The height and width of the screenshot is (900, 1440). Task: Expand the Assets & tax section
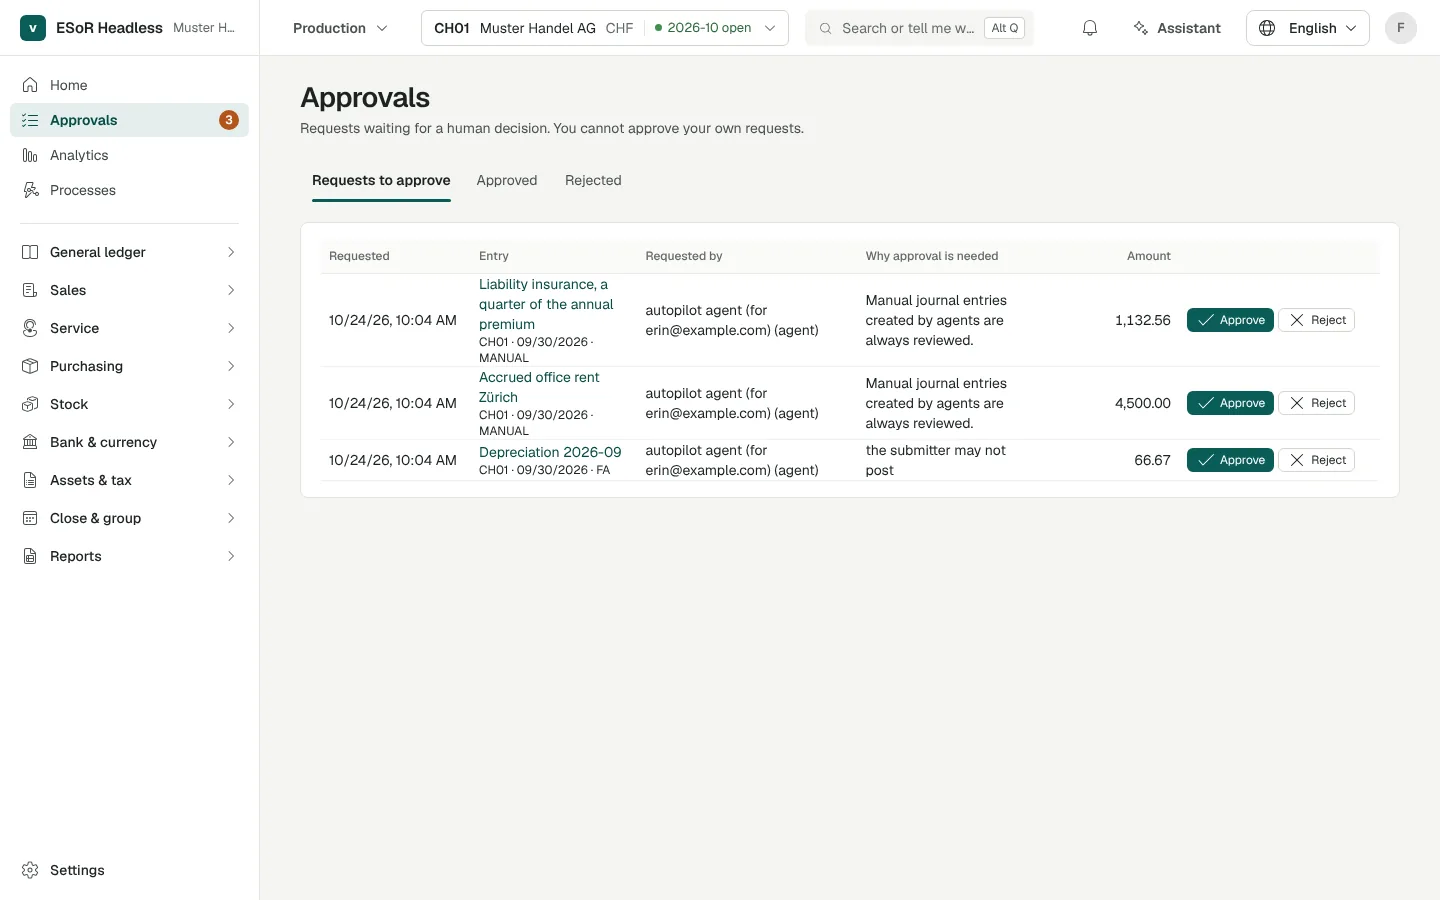(x=129, y=480)
